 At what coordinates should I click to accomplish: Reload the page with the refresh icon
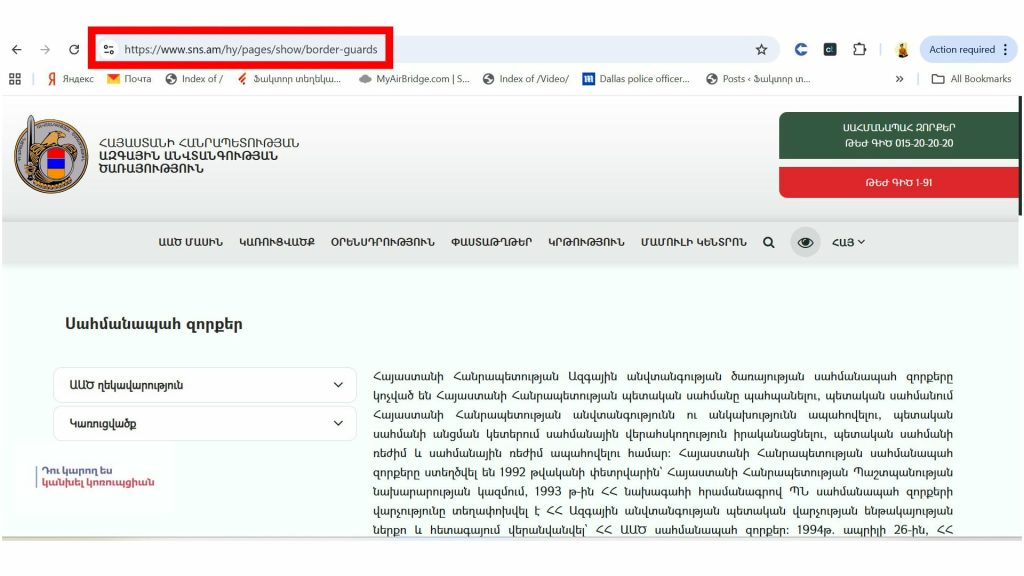[x=74, y=49]
